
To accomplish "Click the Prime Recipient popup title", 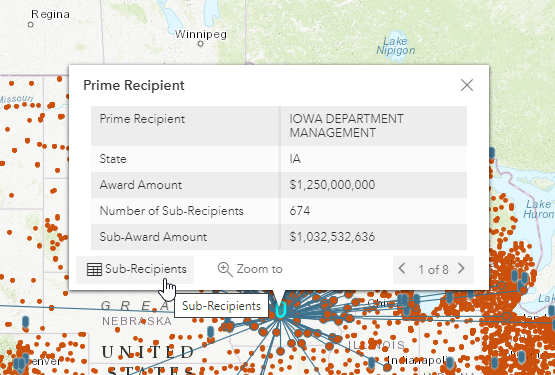I will point(134,85).
